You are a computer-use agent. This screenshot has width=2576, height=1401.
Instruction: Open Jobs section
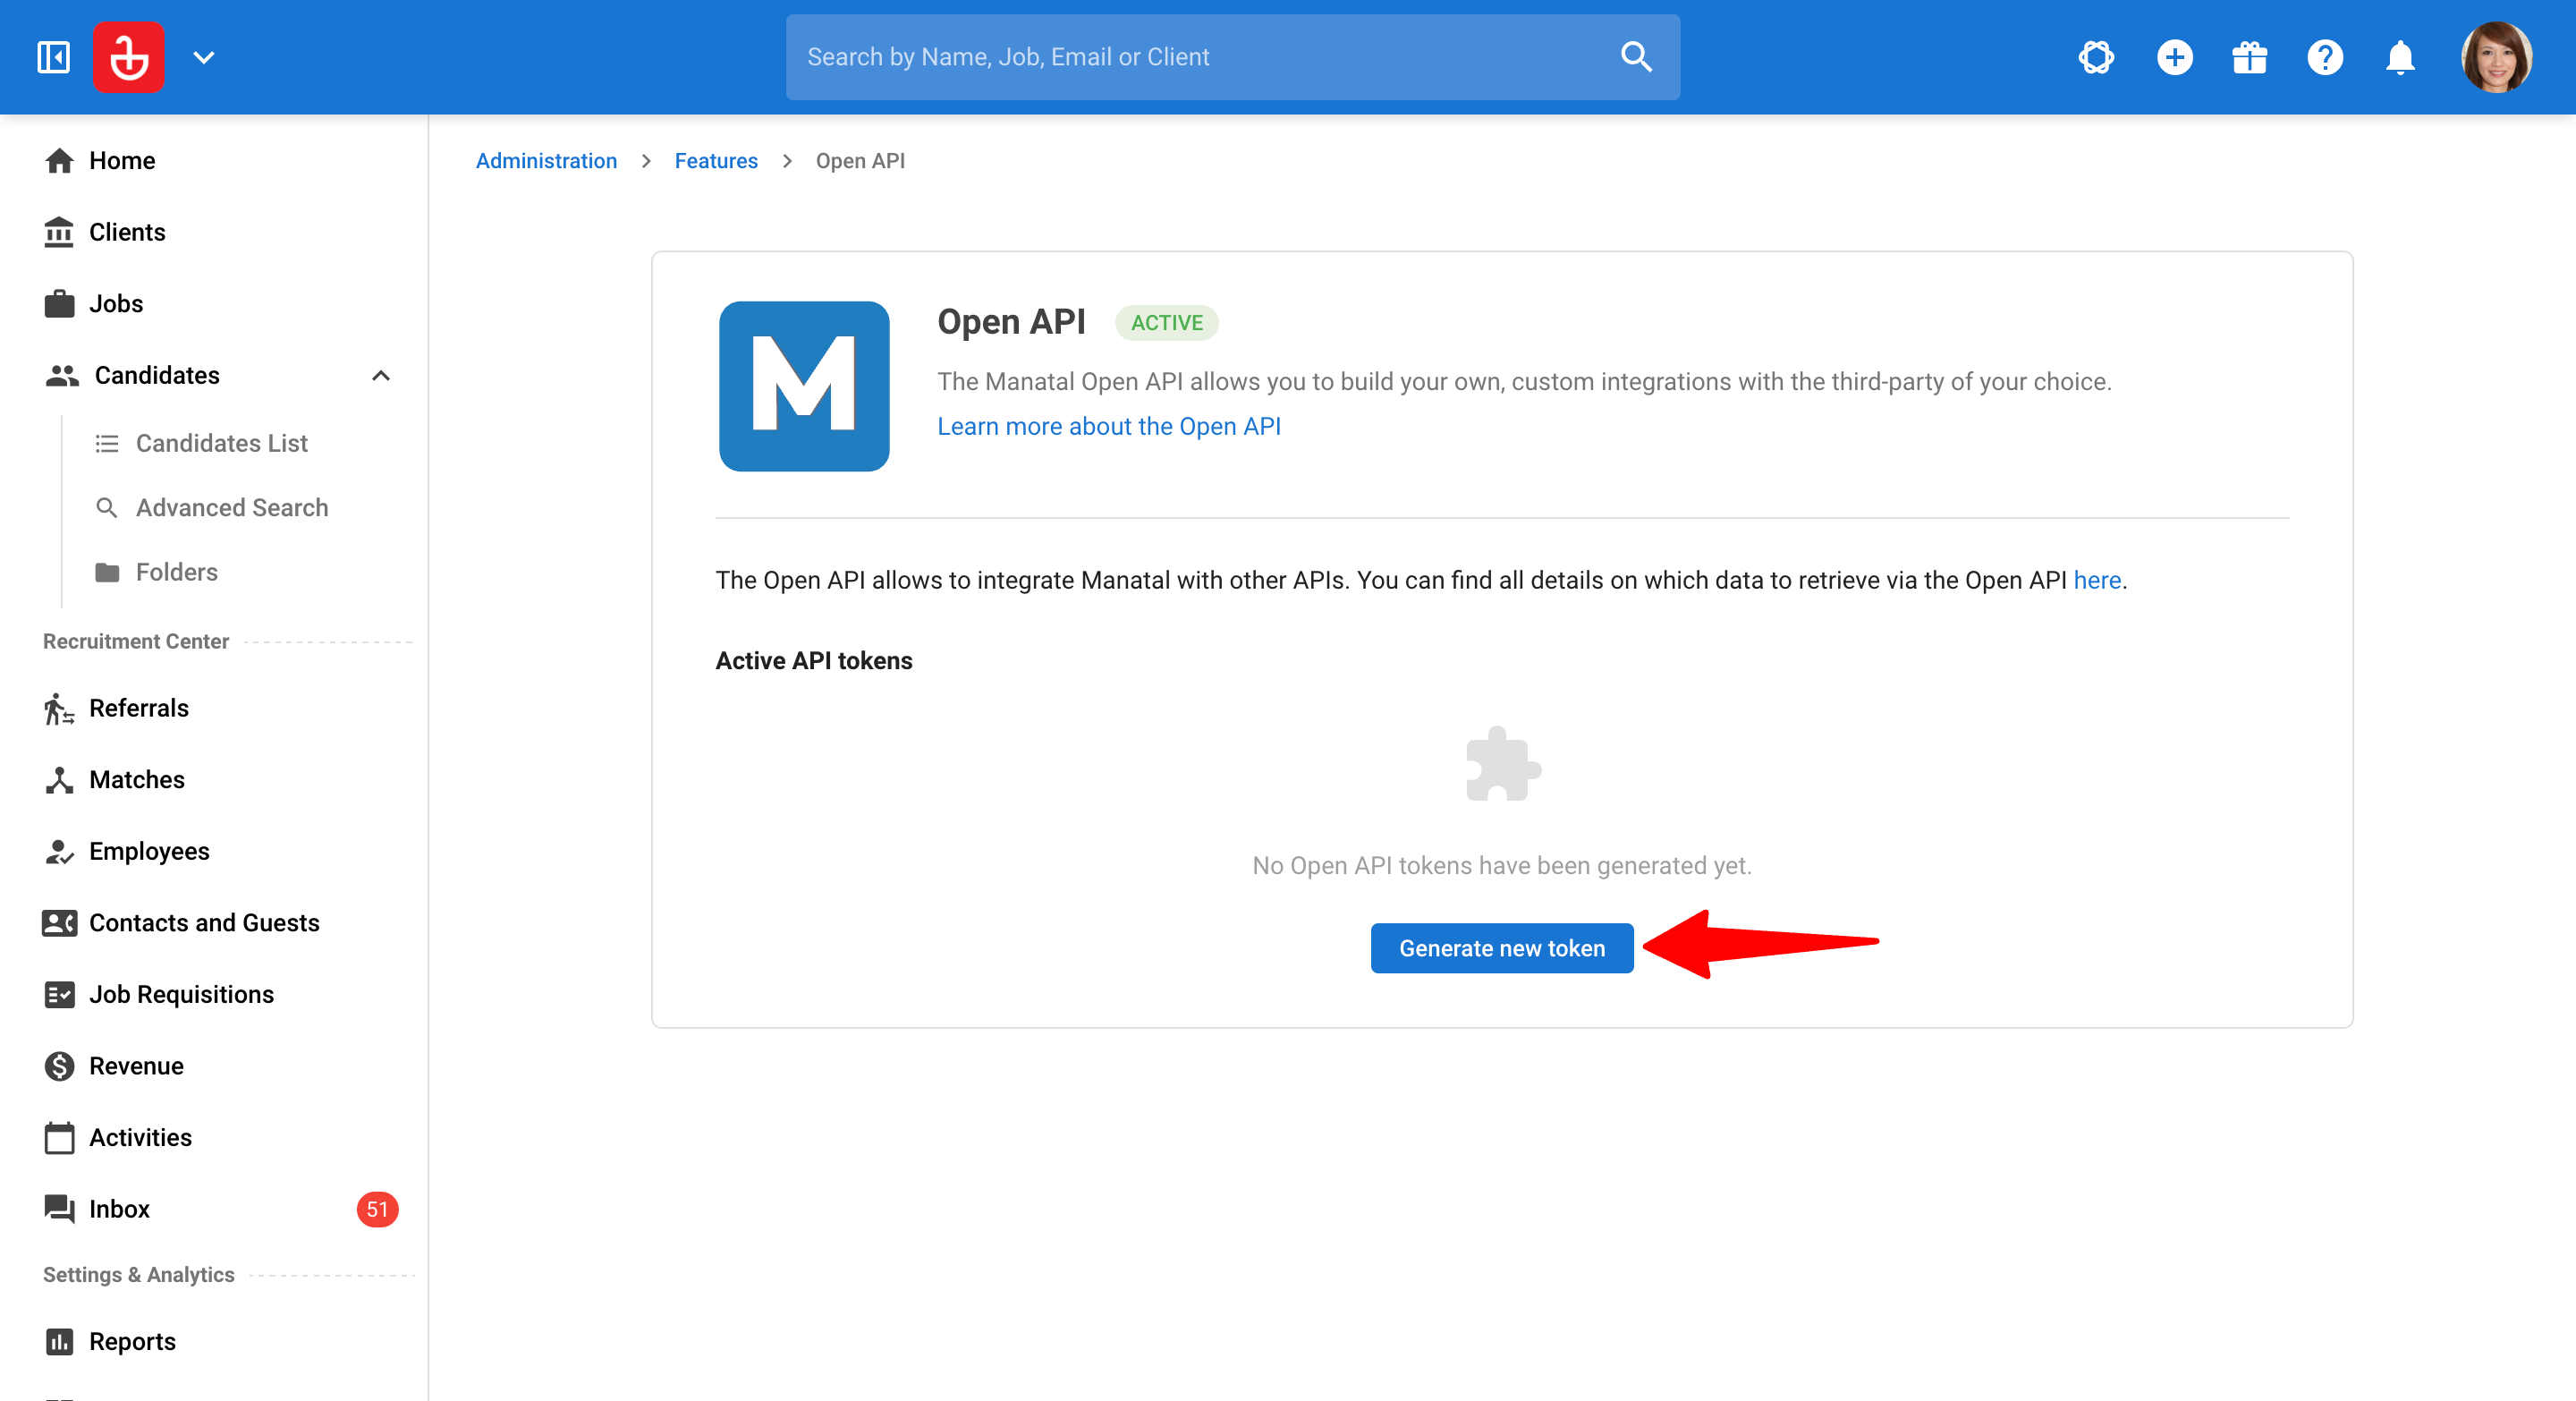[x=214, y=304]
